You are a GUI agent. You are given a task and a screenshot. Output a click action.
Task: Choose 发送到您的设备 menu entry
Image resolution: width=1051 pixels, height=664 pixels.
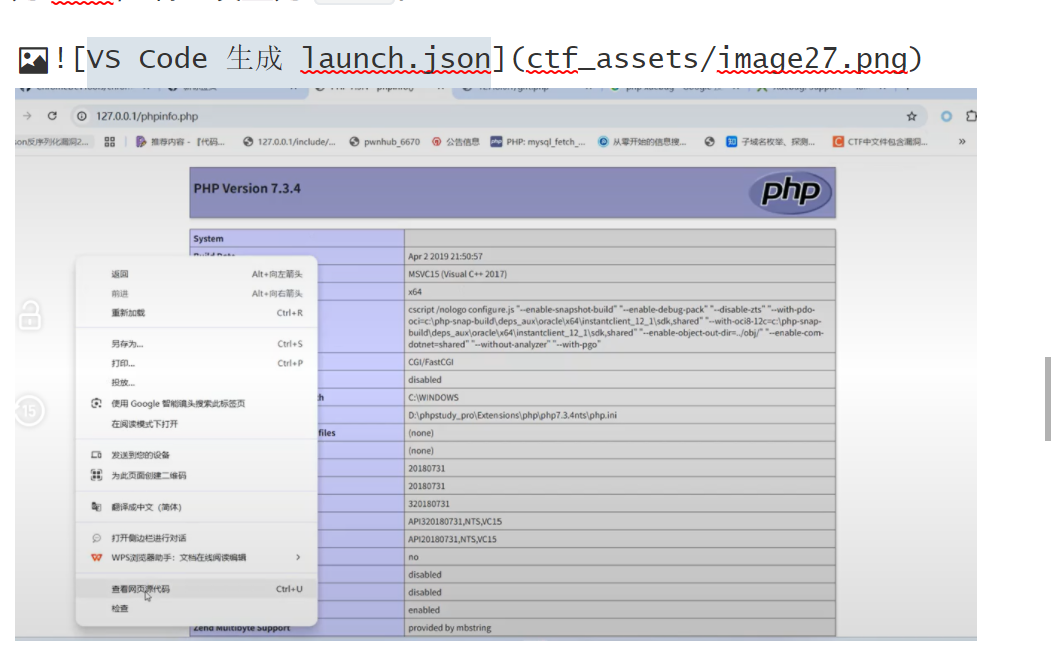(x=196, y=455)
